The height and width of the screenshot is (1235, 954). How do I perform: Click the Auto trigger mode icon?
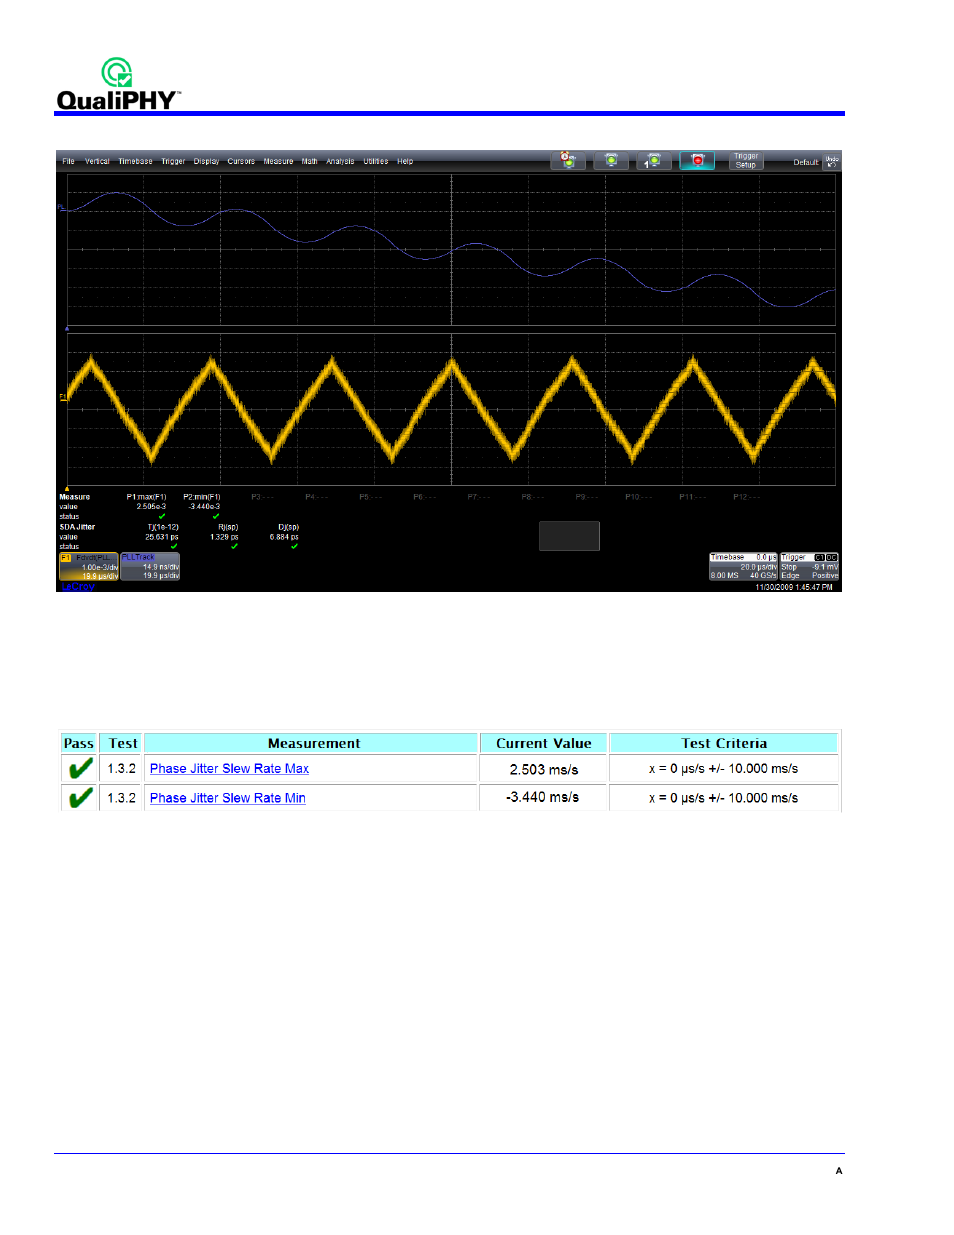[568, 160]
